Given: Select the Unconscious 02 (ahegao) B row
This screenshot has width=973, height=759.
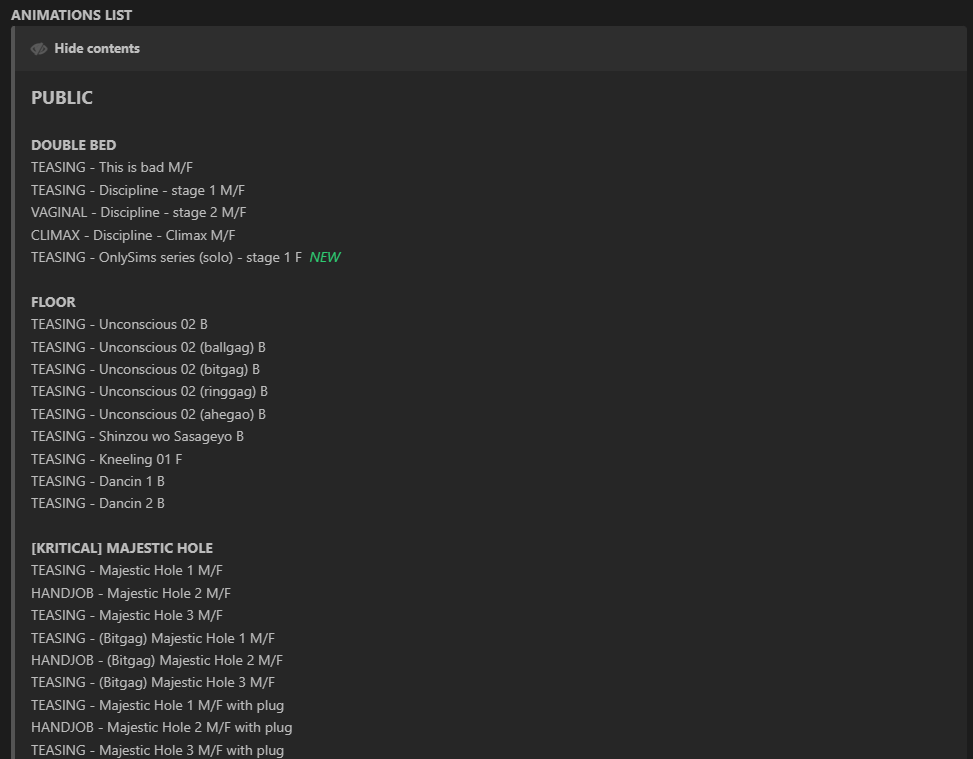Looking at the screenshot, I should [148, 414].
